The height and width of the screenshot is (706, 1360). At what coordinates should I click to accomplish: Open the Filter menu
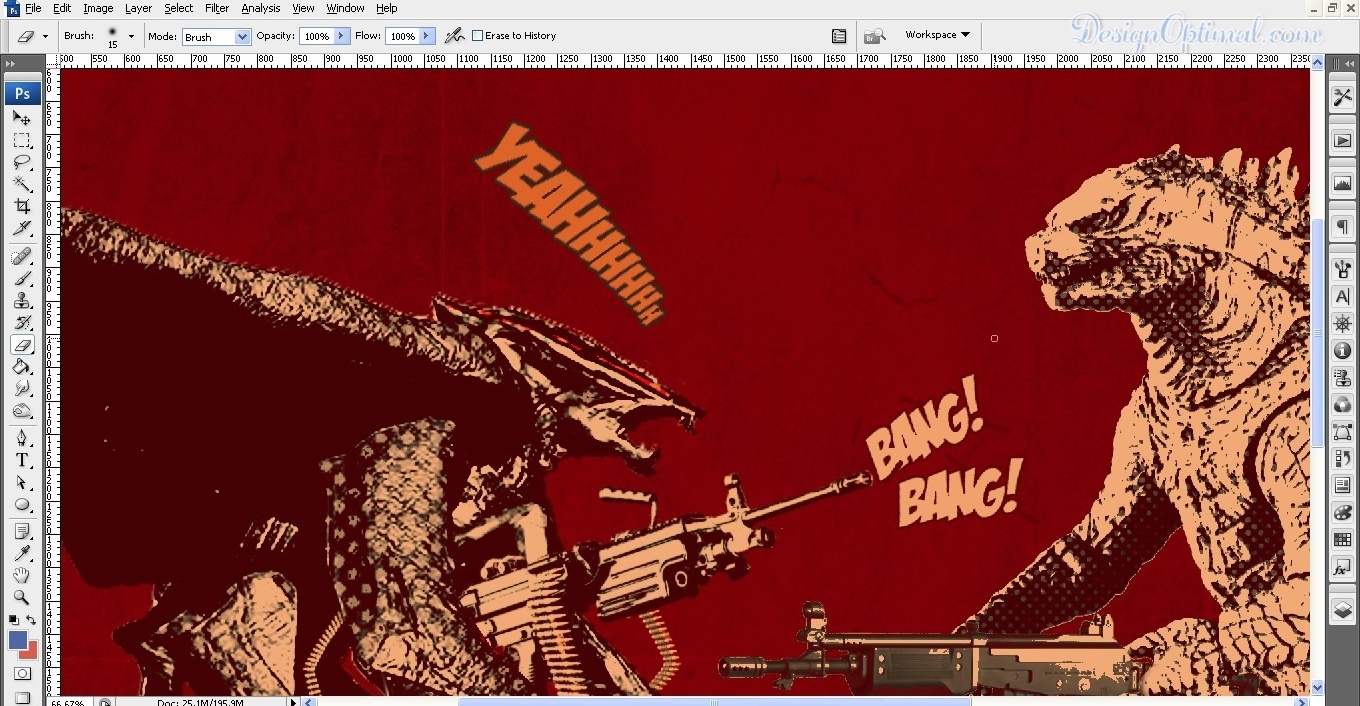click(217, 8)
